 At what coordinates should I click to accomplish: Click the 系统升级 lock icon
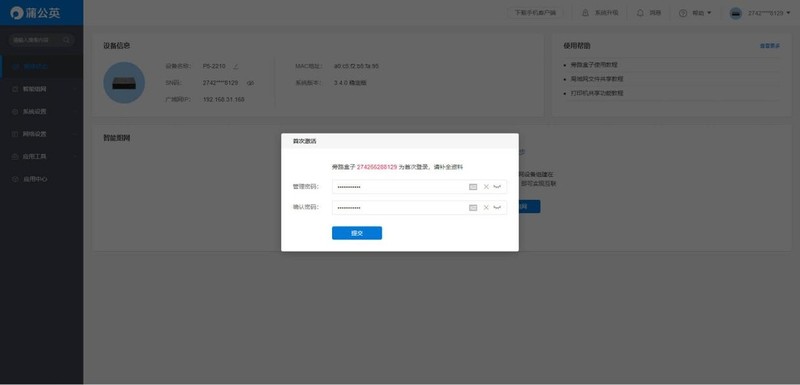pyautogui.click(x=585, y=13)
